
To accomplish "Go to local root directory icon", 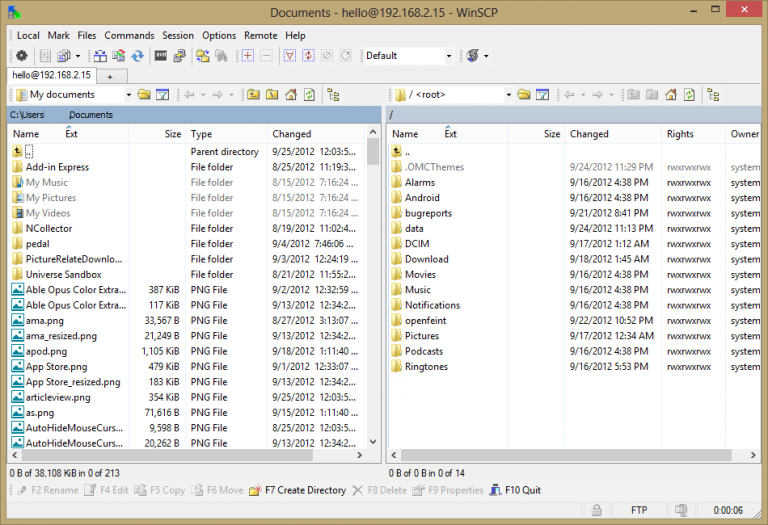I will coord(272,95).
